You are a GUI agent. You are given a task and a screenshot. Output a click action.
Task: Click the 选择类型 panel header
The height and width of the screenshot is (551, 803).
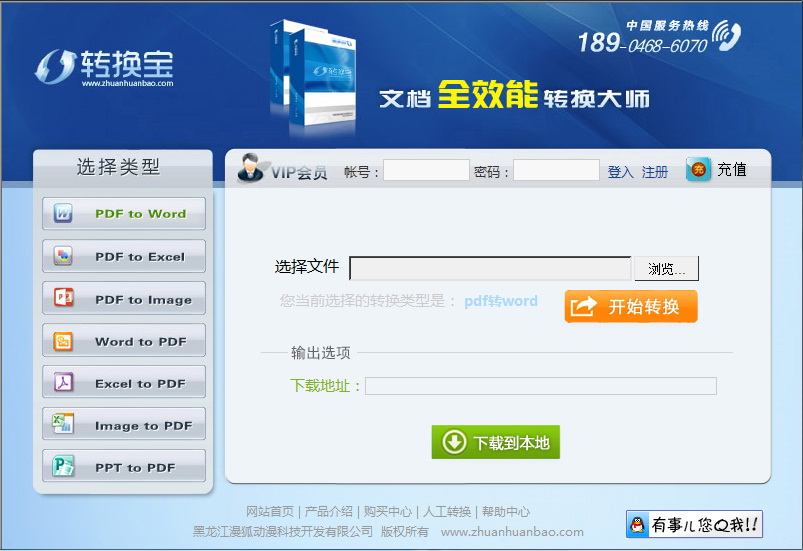[x=118, y=167]
